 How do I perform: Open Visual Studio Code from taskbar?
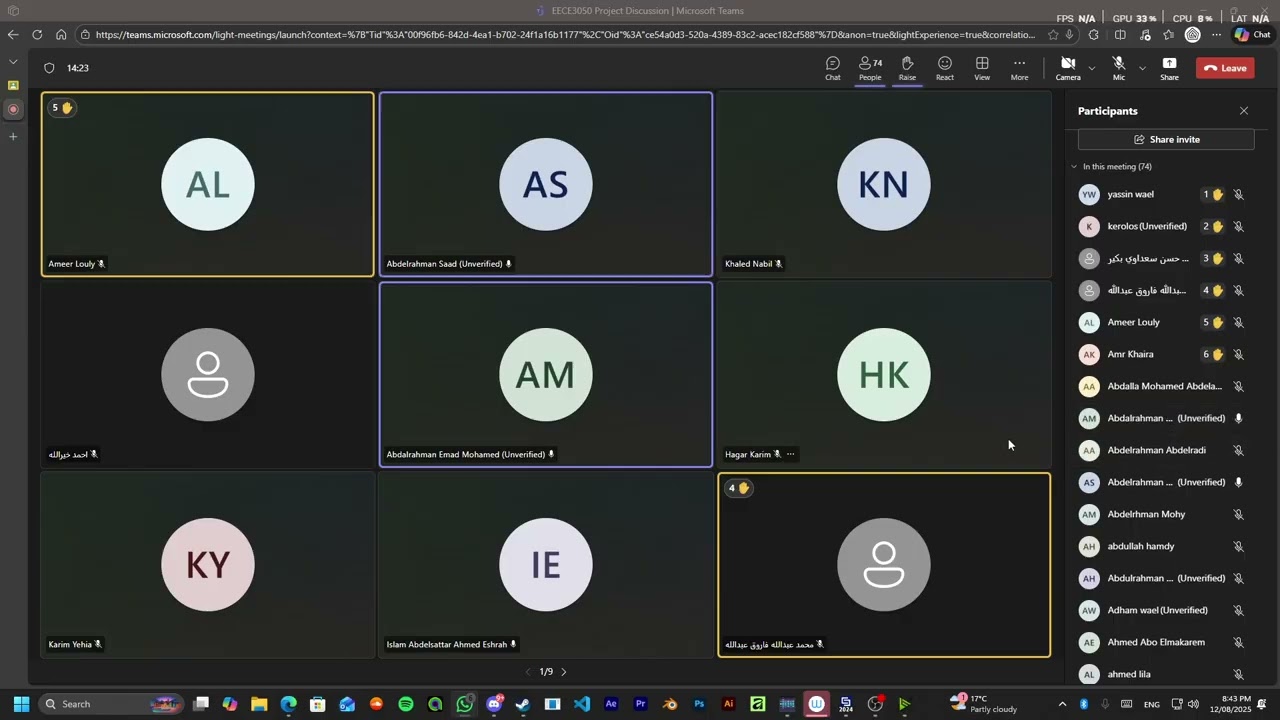click(x=582, y=704)
